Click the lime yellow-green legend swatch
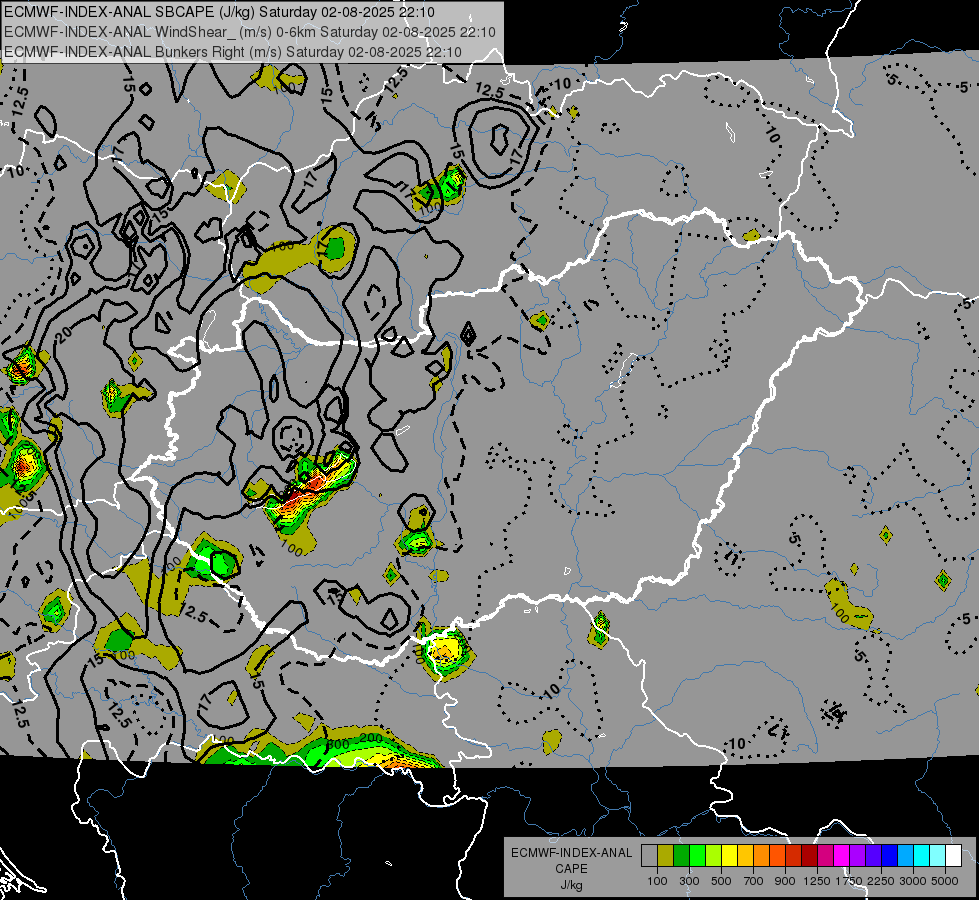This screenshot has width=979, height=900. click(x=713, y=855)
